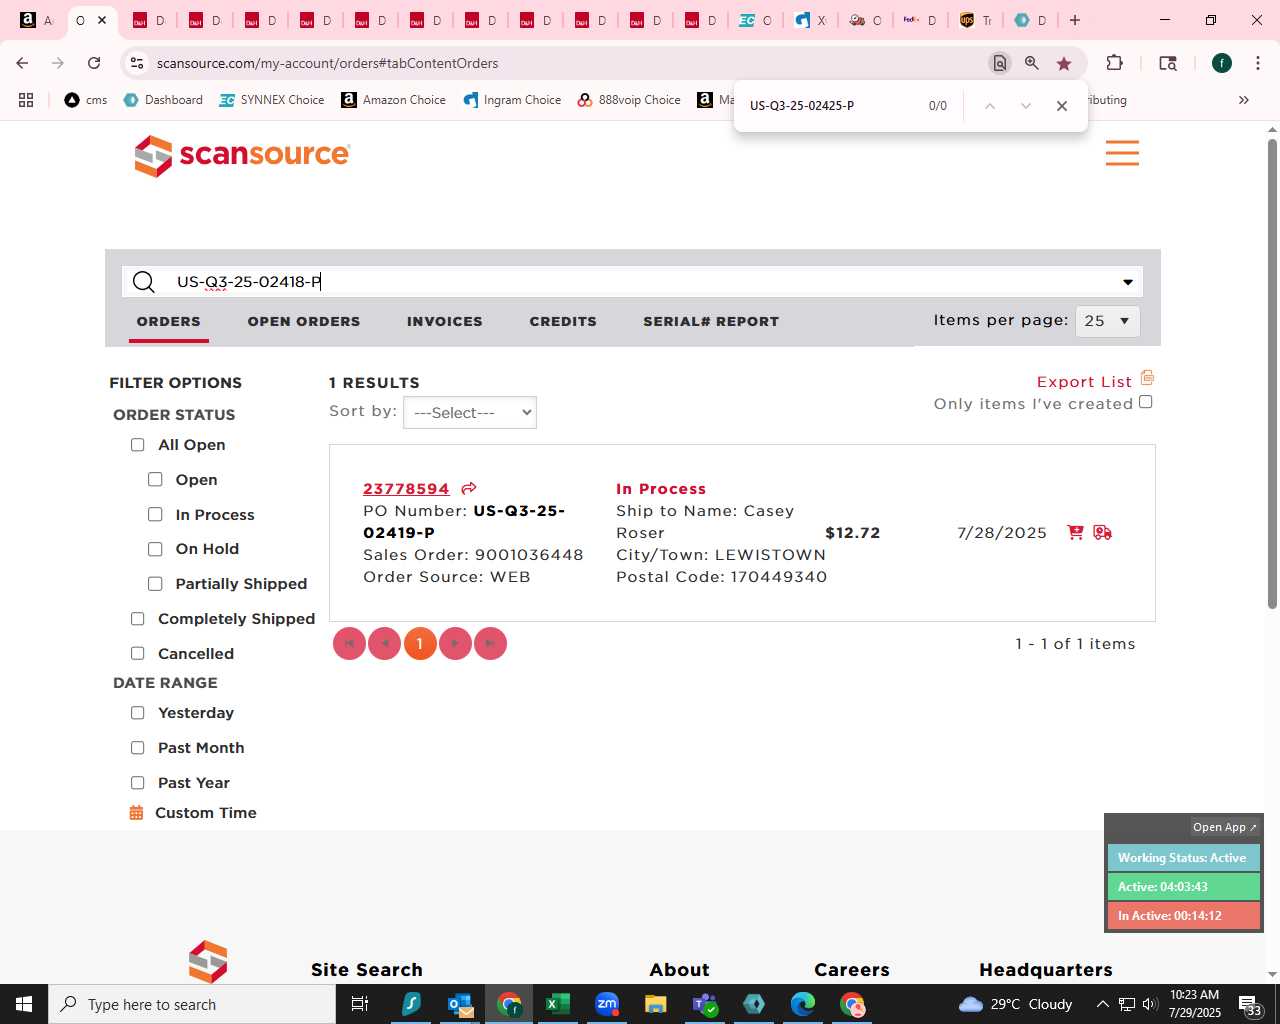The width and height of the screenshot is (1280, 1024).
Task: Click the Custom Time link
Action: [x=206, y=813]
